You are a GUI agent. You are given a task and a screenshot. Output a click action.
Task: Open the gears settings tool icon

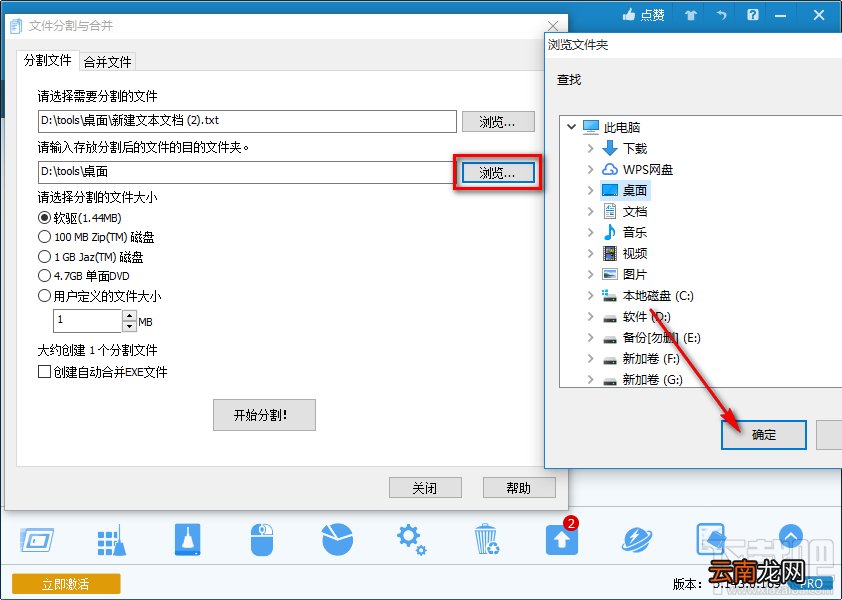(411, 540)
